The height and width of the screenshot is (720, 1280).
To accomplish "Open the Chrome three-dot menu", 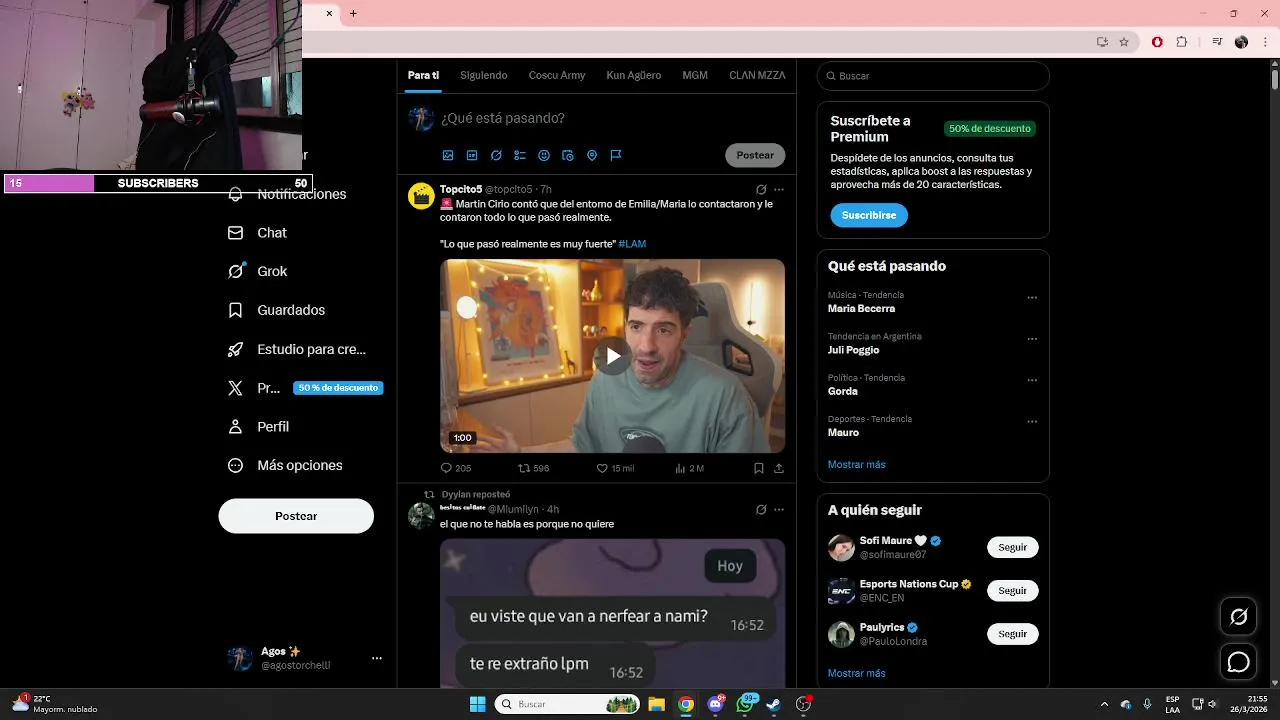I will pyautogui.click(x=1265, y=42).
